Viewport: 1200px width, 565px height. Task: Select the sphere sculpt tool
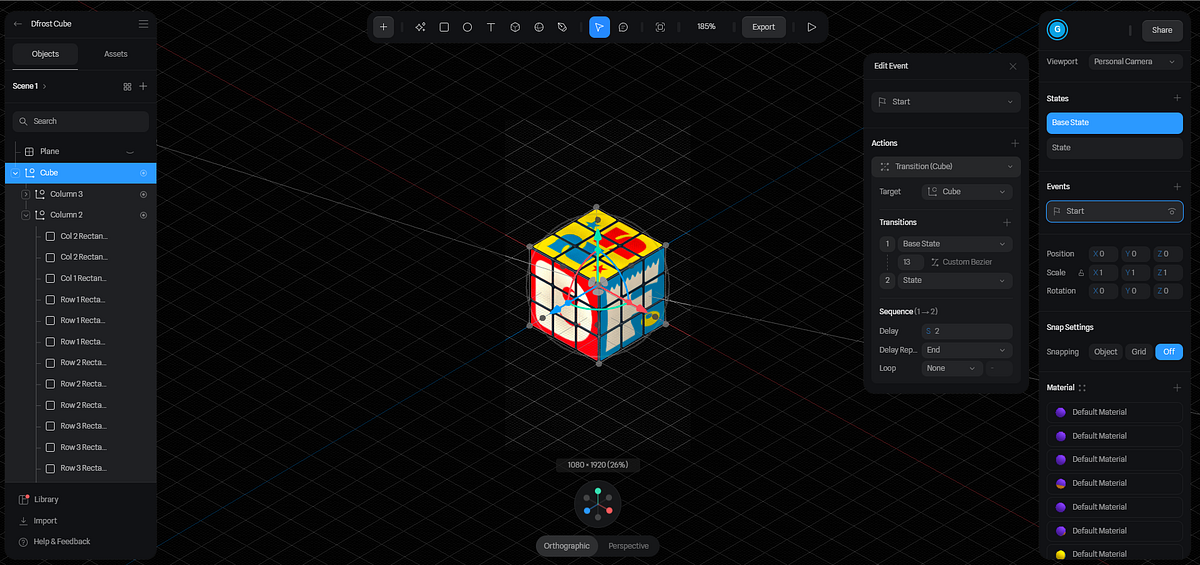click(x=539, y=27)
